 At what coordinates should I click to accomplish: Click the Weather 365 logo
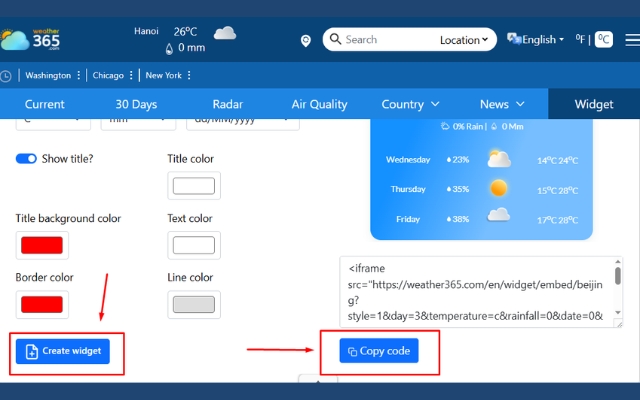30,40
